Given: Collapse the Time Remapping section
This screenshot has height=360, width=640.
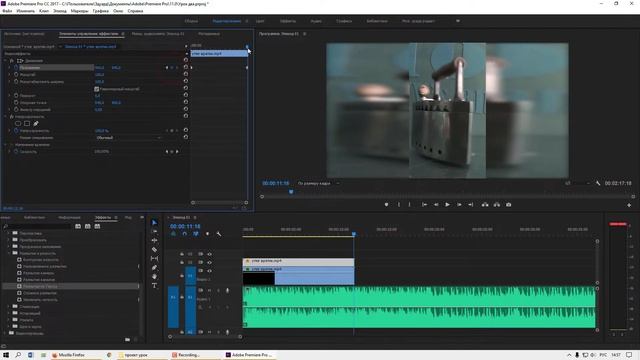Looking at the screenshot, I should pos(6,144).
